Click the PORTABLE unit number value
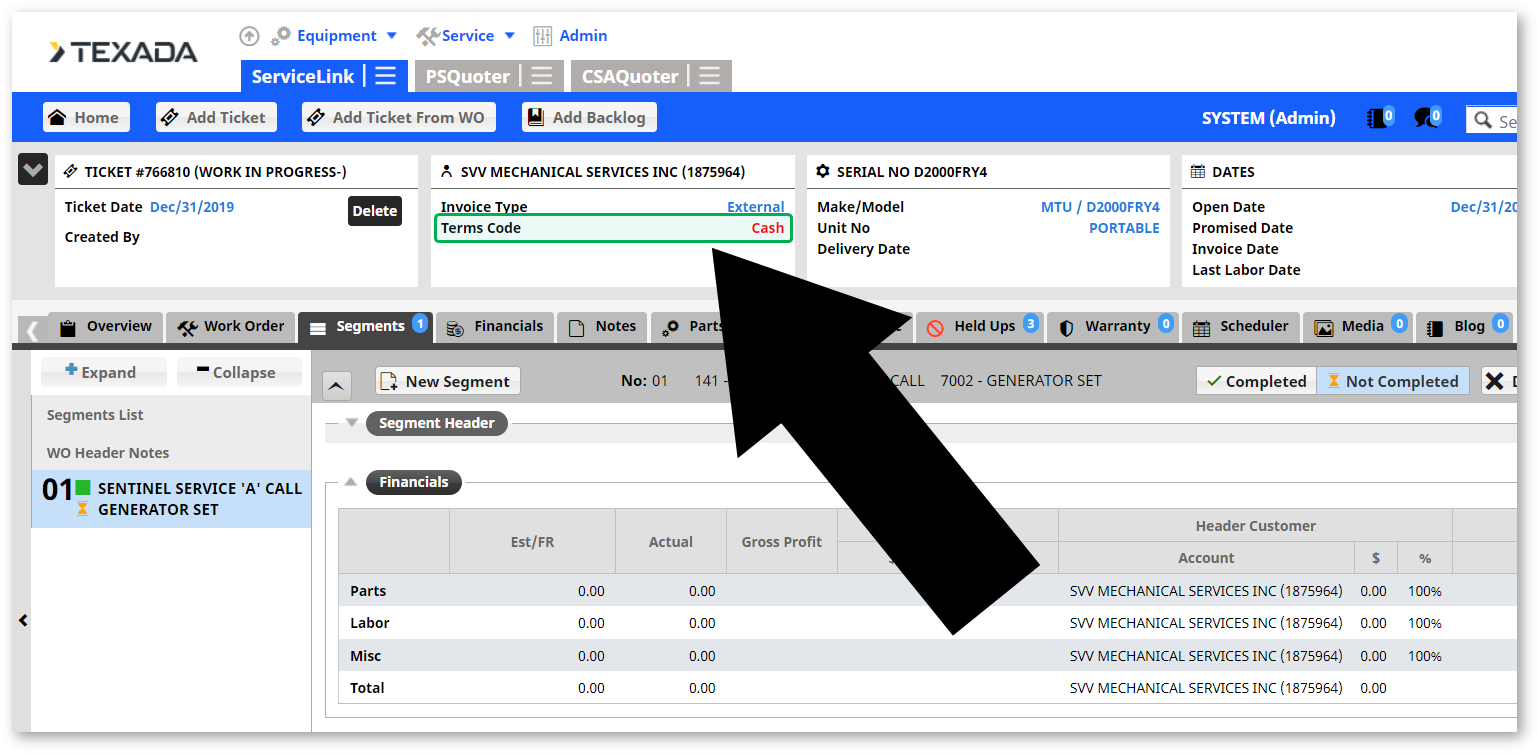 click(x=1124, y=228)
